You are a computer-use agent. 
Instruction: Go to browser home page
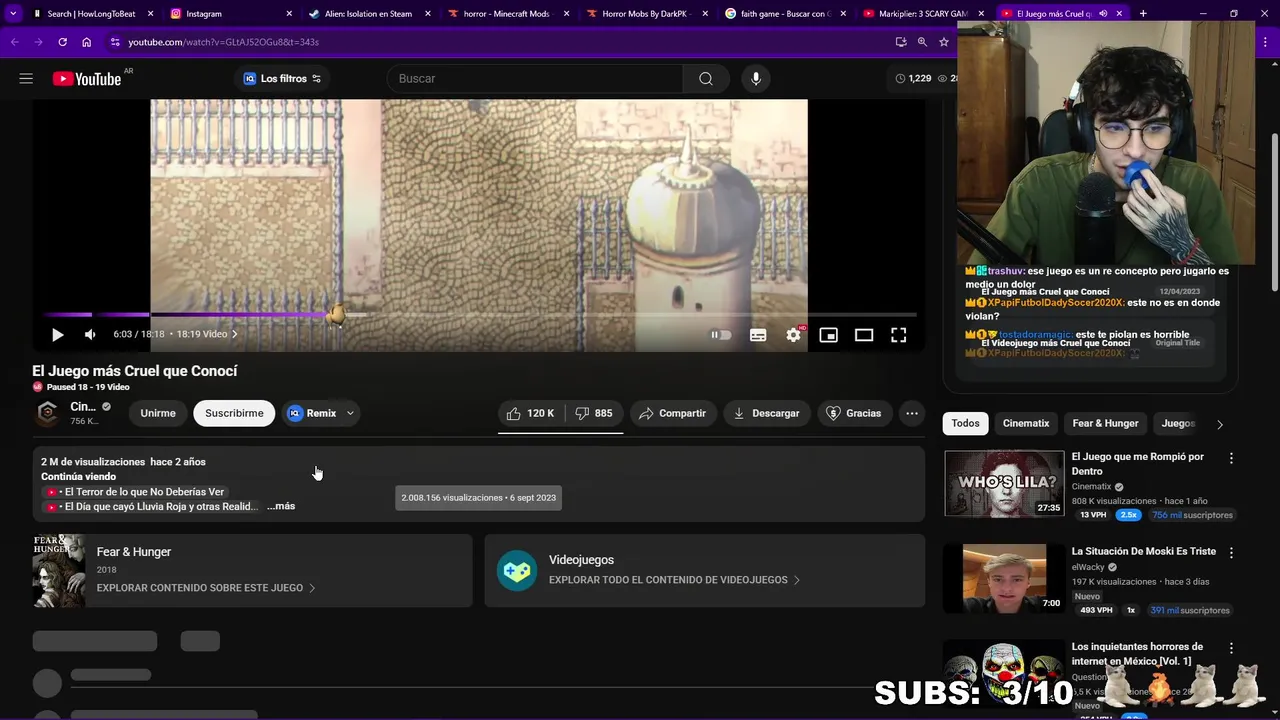[87, 42]
